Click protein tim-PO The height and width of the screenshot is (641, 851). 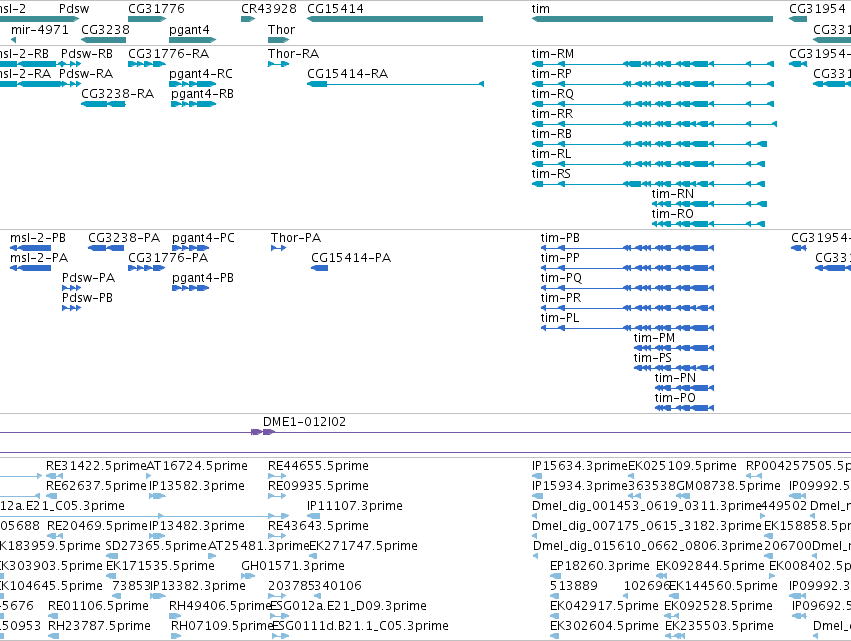684,408
